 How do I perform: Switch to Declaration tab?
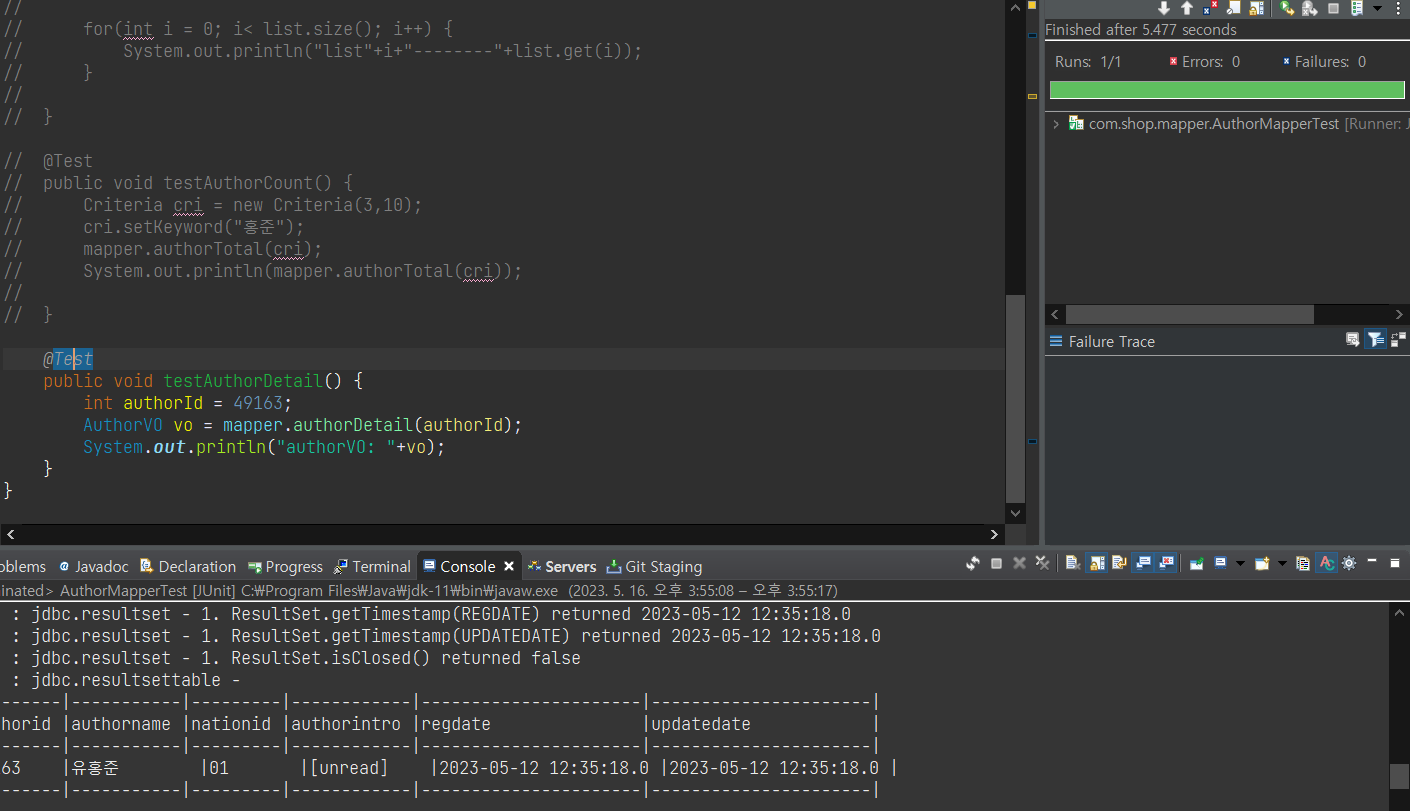188,566
